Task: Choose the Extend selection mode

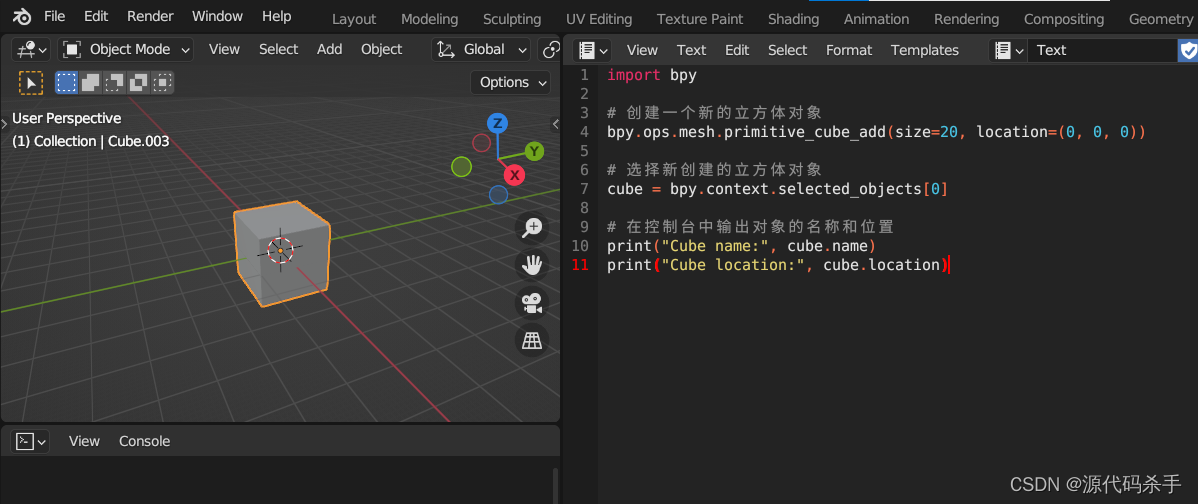Action: click(90, 82)
